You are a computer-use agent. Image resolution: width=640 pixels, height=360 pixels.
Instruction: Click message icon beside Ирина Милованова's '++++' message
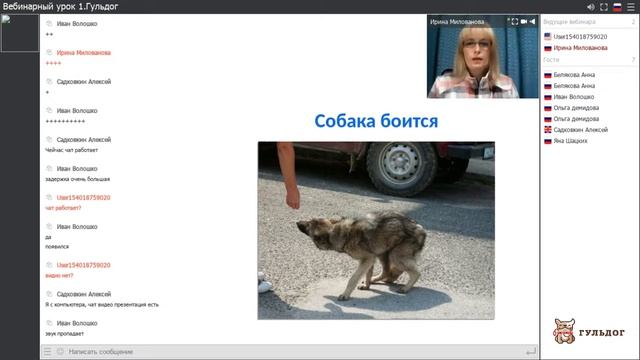pyautogui.click(x=49, y=53)
